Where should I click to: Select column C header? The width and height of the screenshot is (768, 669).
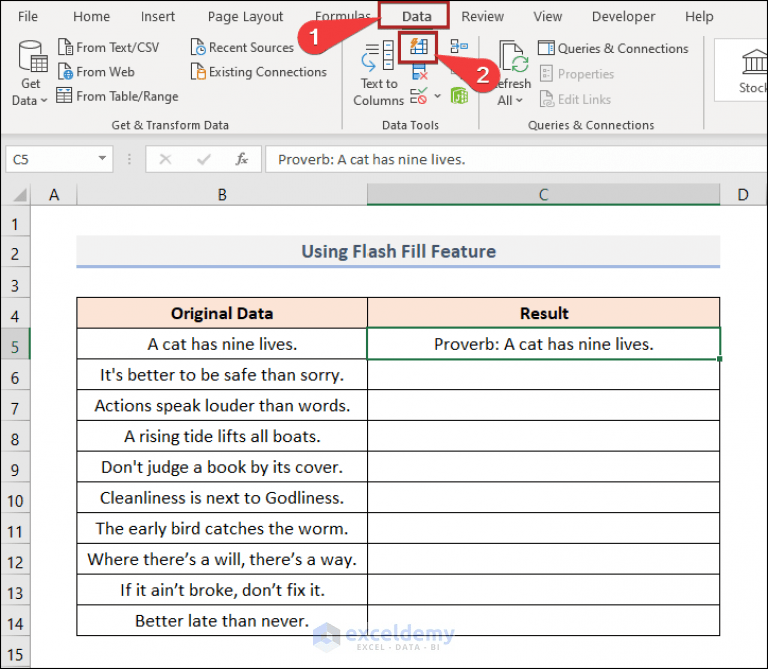click(544, 194)
